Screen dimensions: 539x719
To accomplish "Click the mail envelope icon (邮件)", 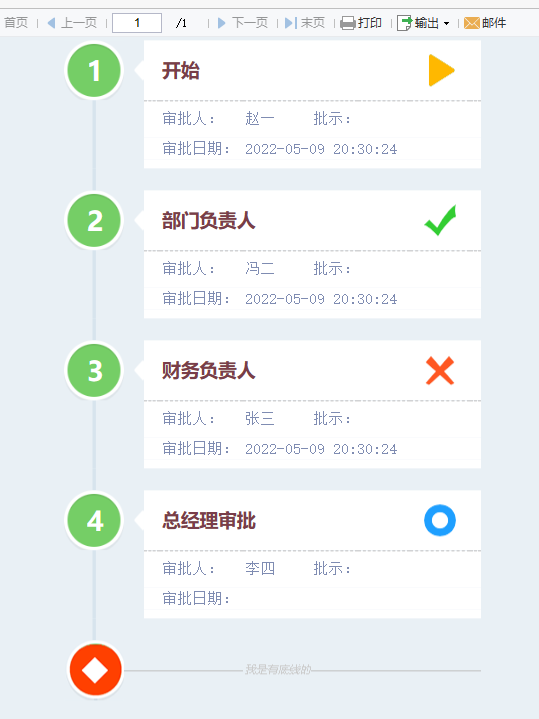I will coord(472,22).
